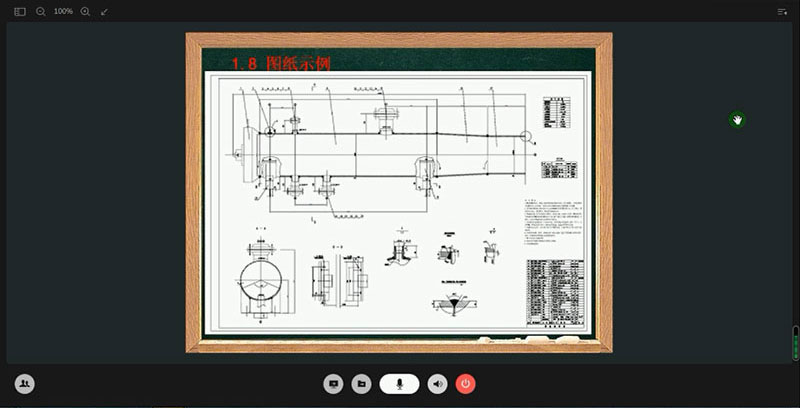Zoom out with the minus magnifier
The width and height of the screenshot is (800, 408).
(x=41, y=11)
